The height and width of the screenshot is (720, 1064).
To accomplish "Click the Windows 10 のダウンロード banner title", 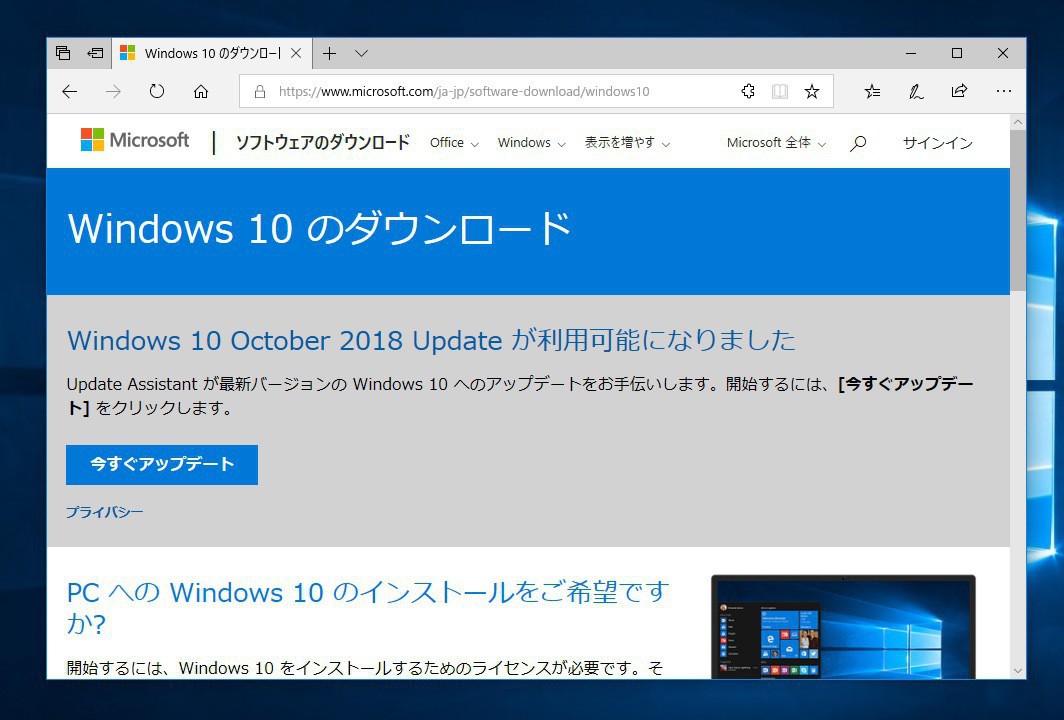I will pos(320,228).
